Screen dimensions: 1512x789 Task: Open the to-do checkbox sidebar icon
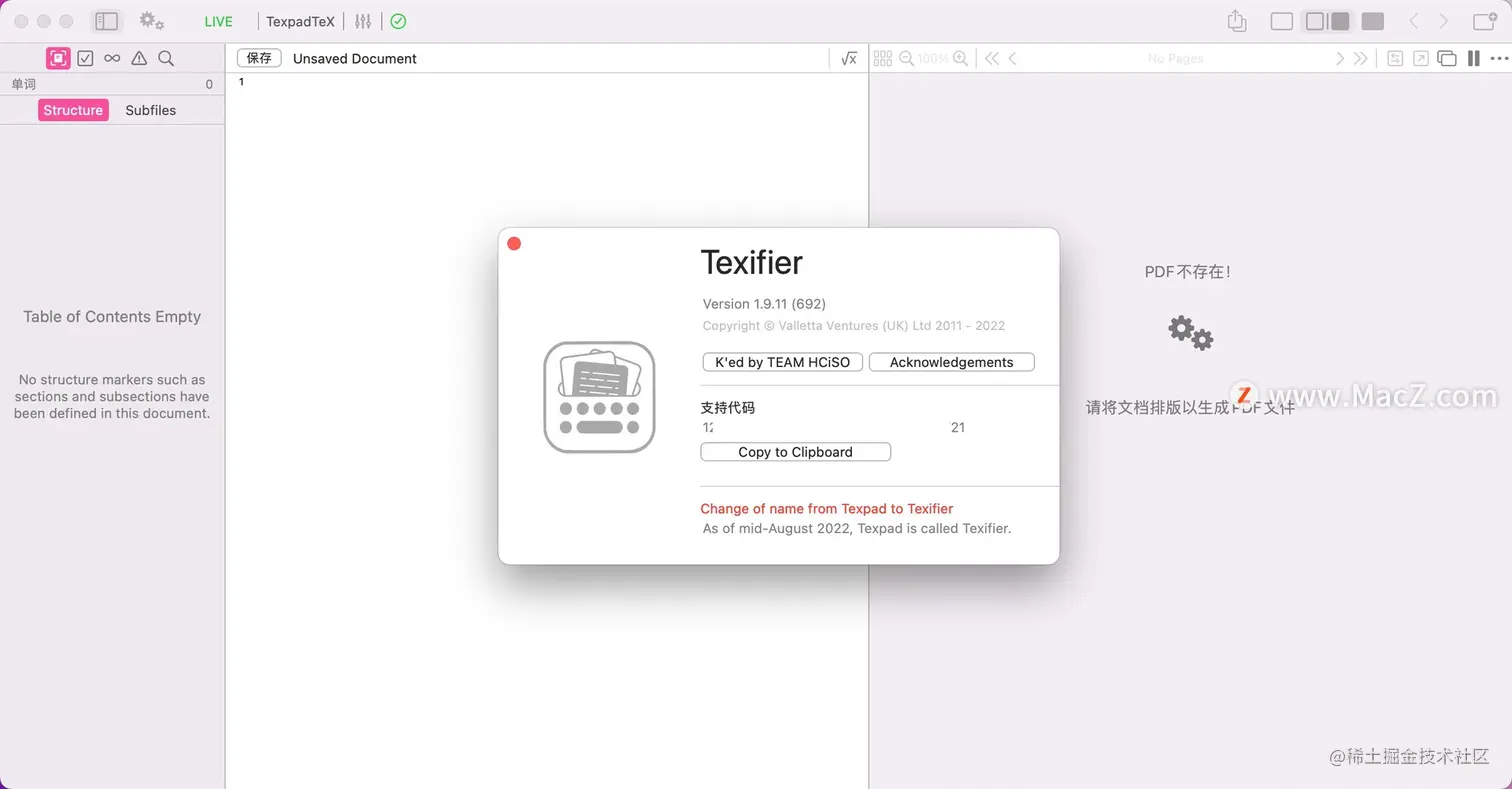86,58
